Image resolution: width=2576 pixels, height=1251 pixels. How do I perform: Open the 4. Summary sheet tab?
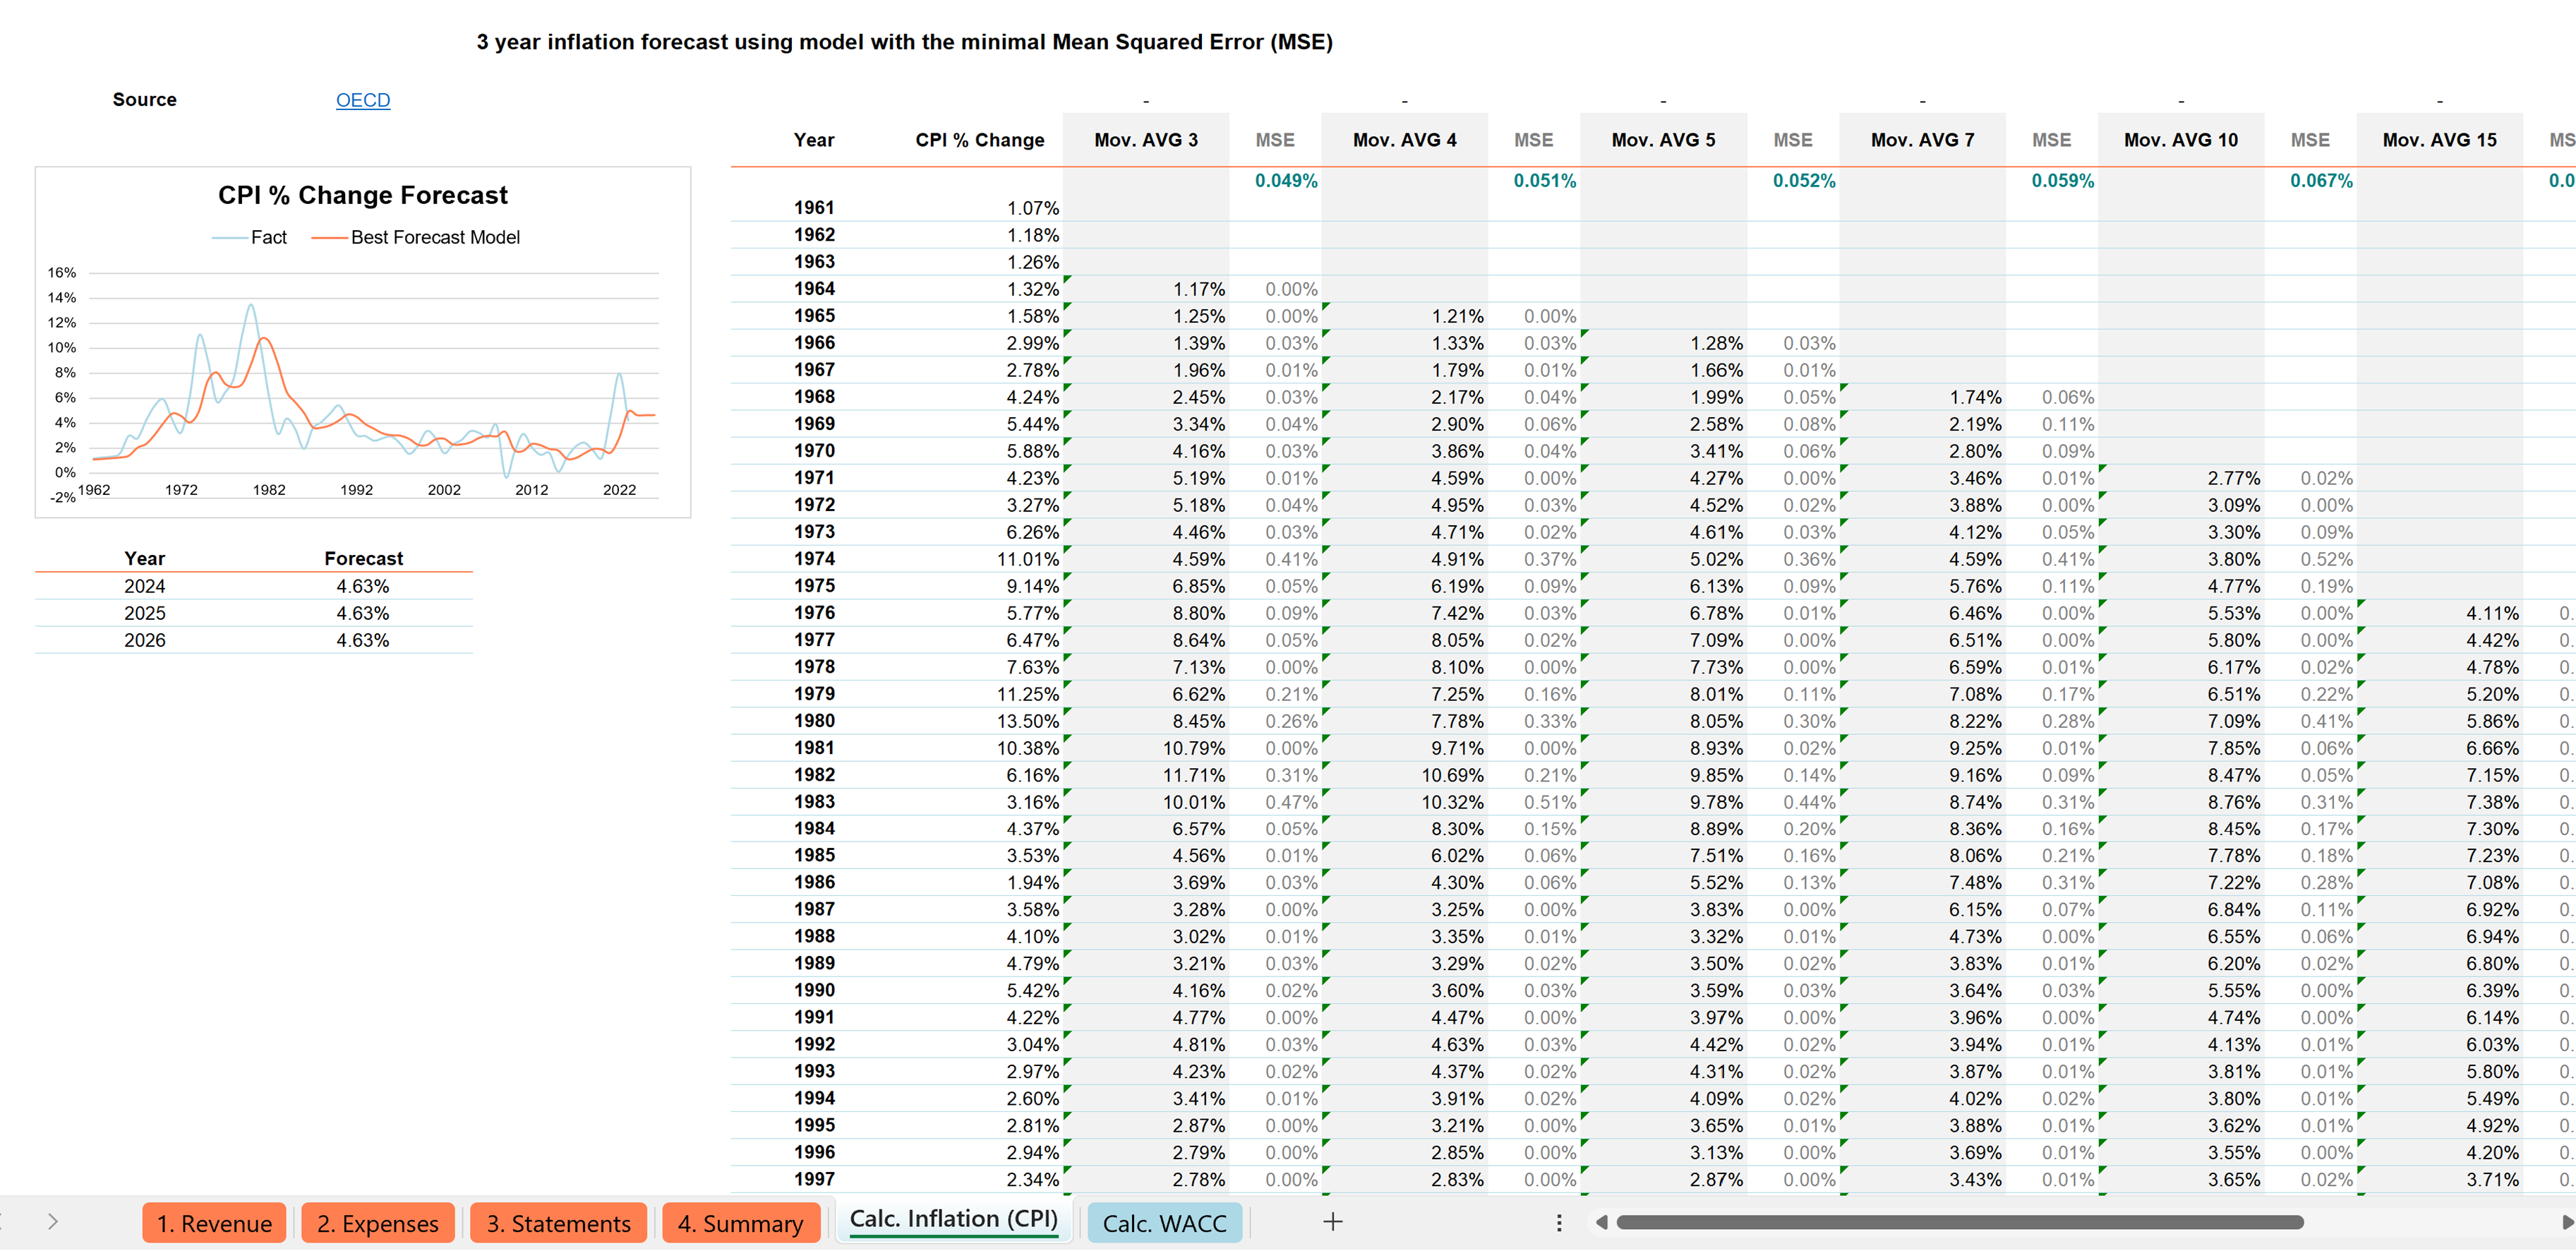740,1223
